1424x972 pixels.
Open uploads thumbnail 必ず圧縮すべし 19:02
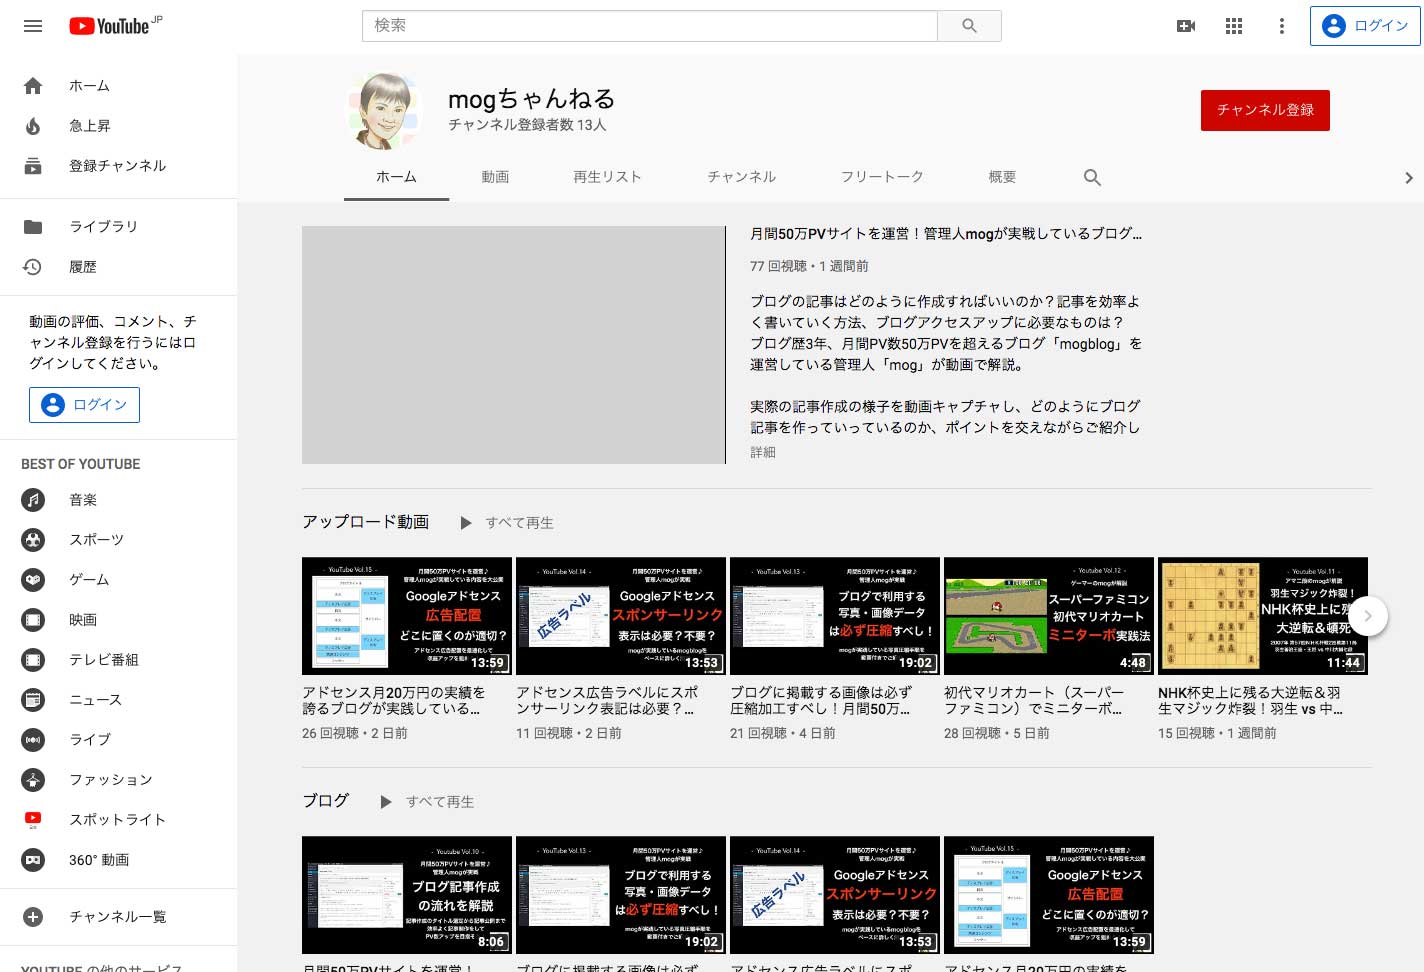[x=835, y=616]
